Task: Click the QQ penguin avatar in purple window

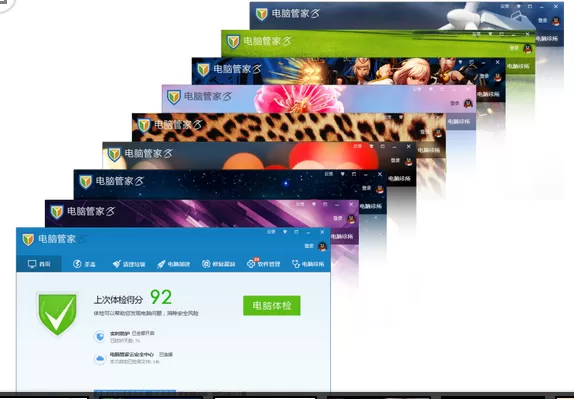Action: pyautogui.click(x=351, y=219)
